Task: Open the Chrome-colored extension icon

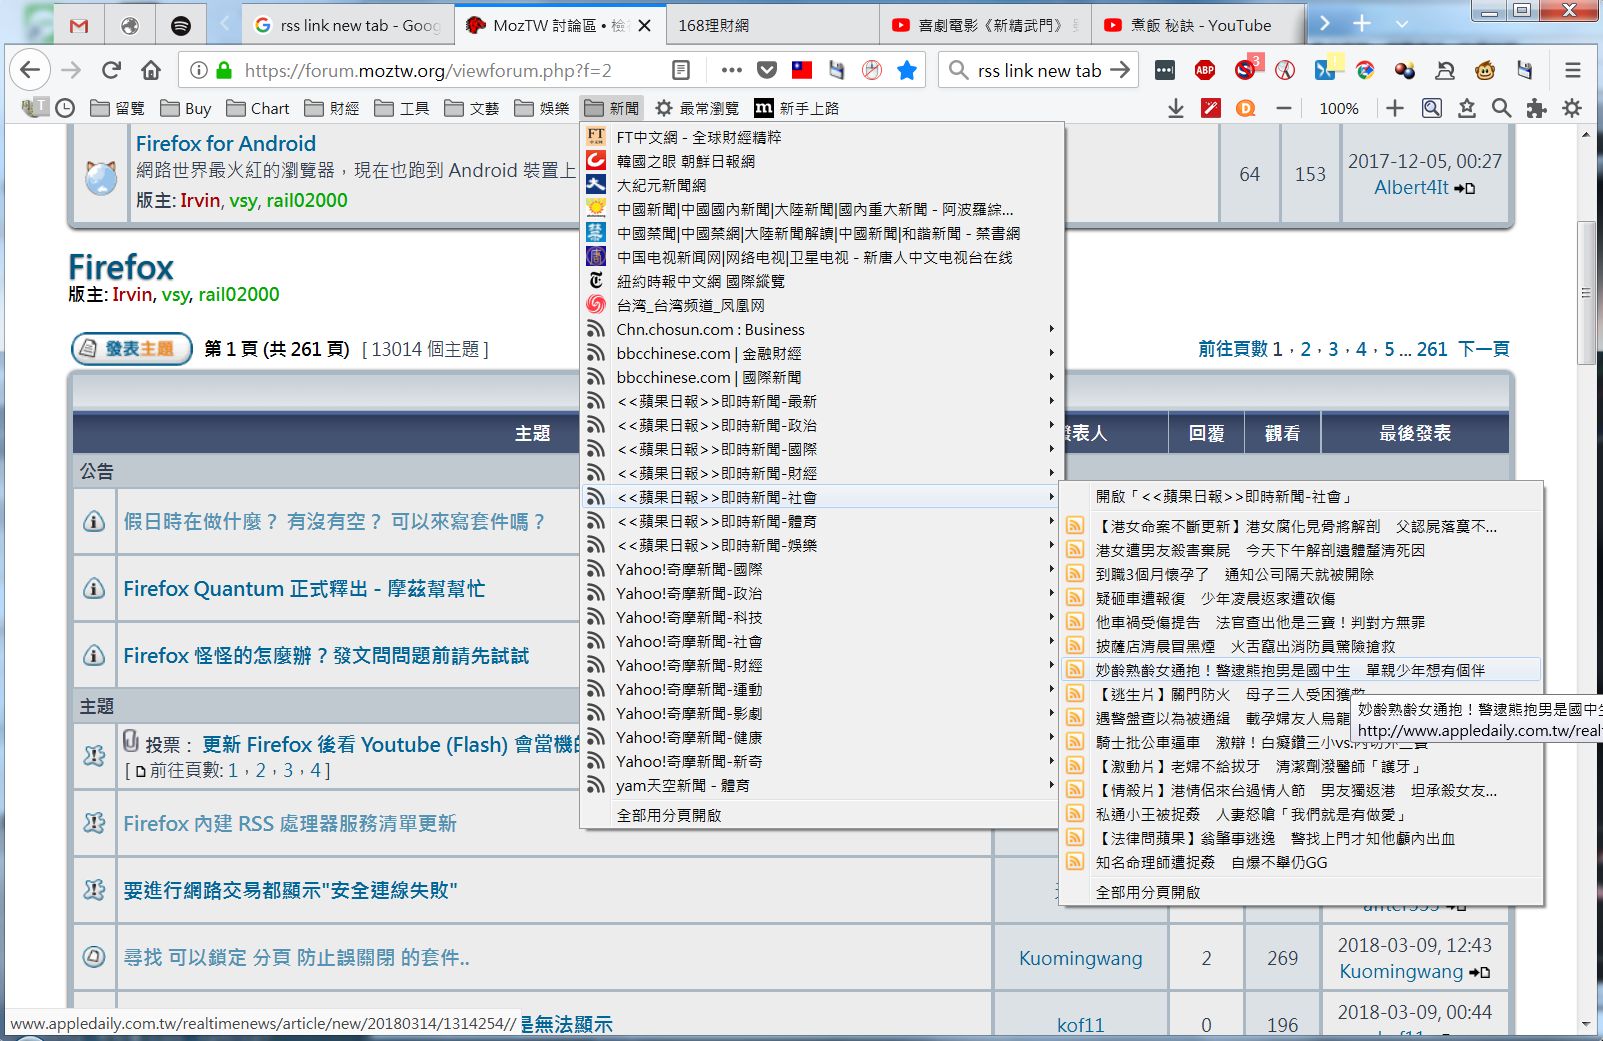Action: (x=1365, y=70)
